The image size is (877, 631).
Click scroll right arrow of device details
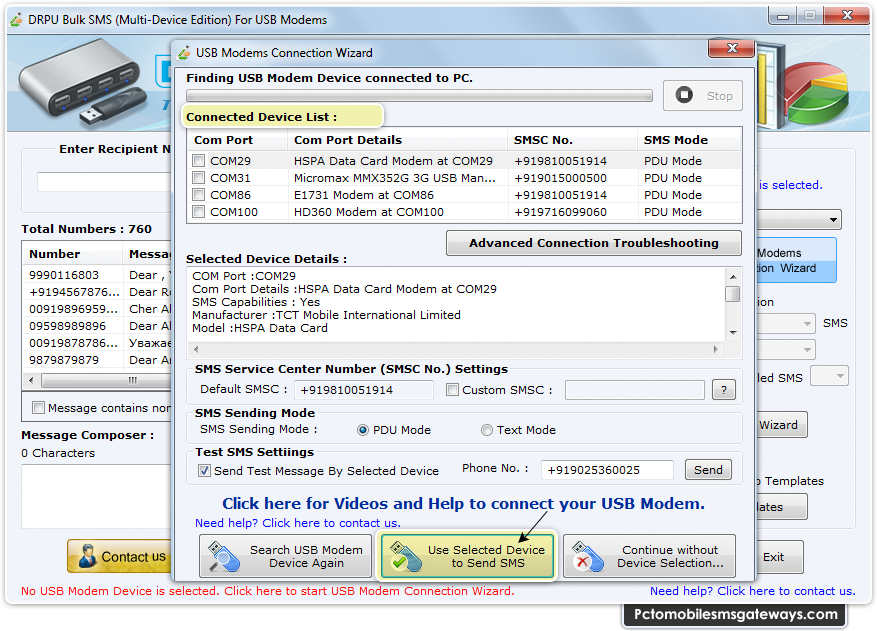(x=716, y=349)
